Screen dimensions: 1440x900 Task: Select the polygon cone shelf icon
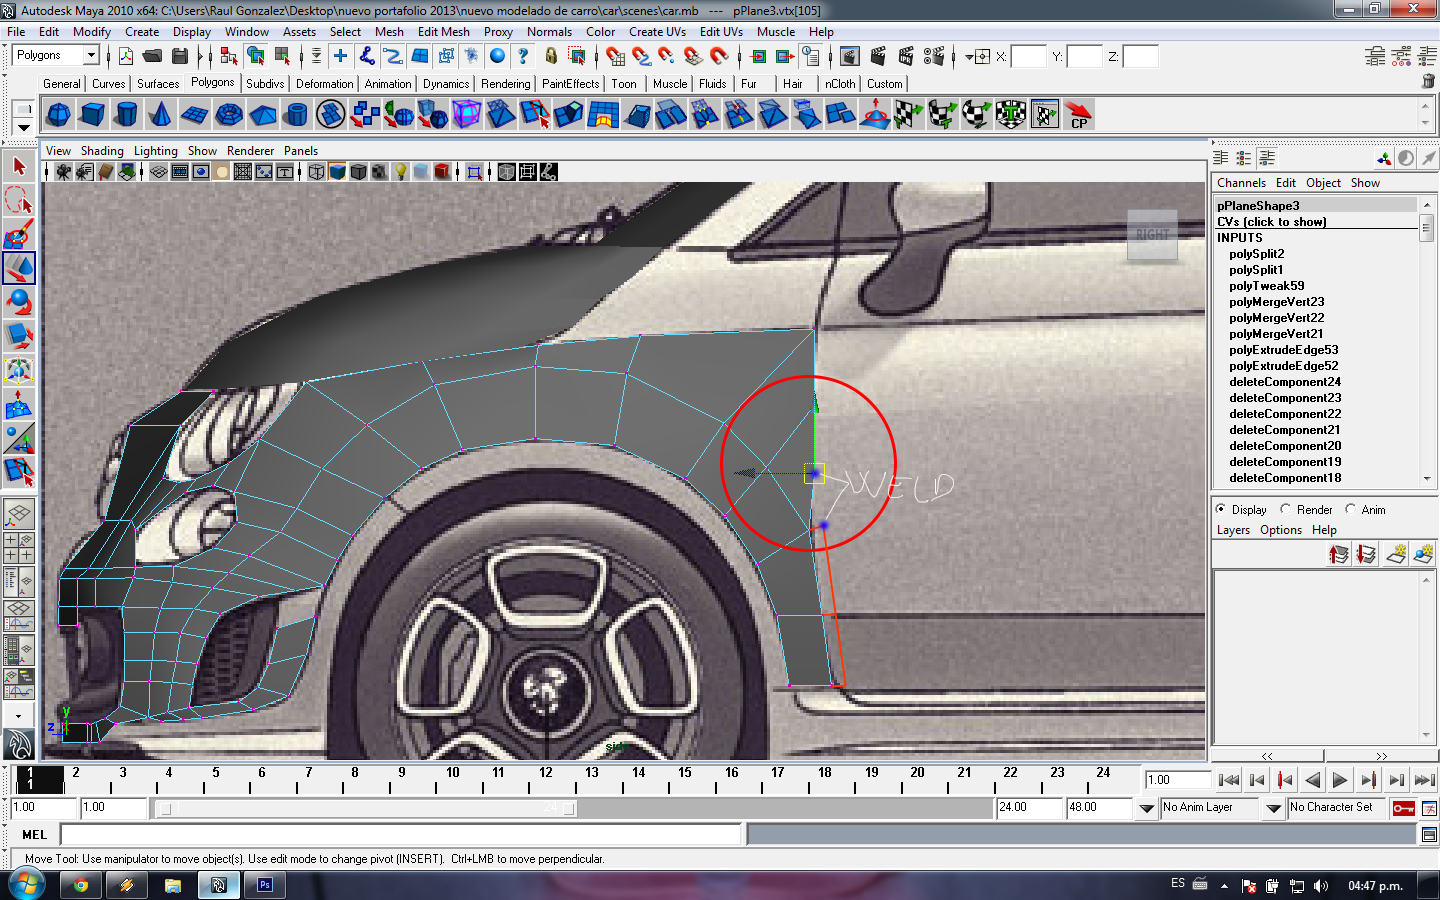click(161, 115)
